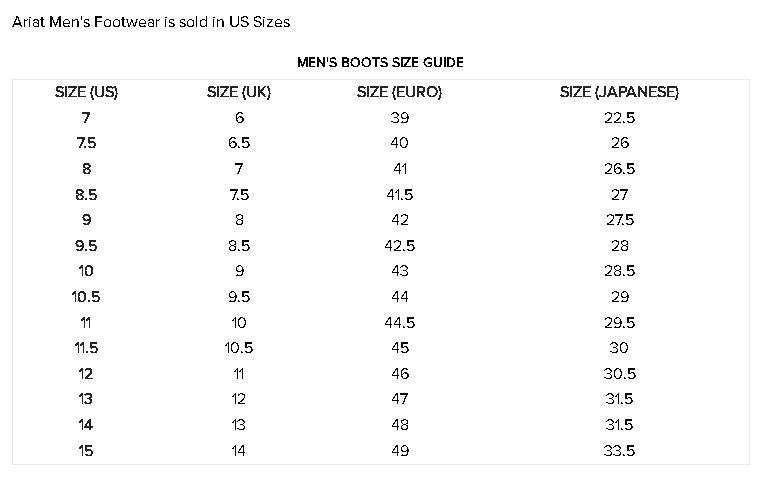Click Euro size 42.5 cell

(400, 245)
